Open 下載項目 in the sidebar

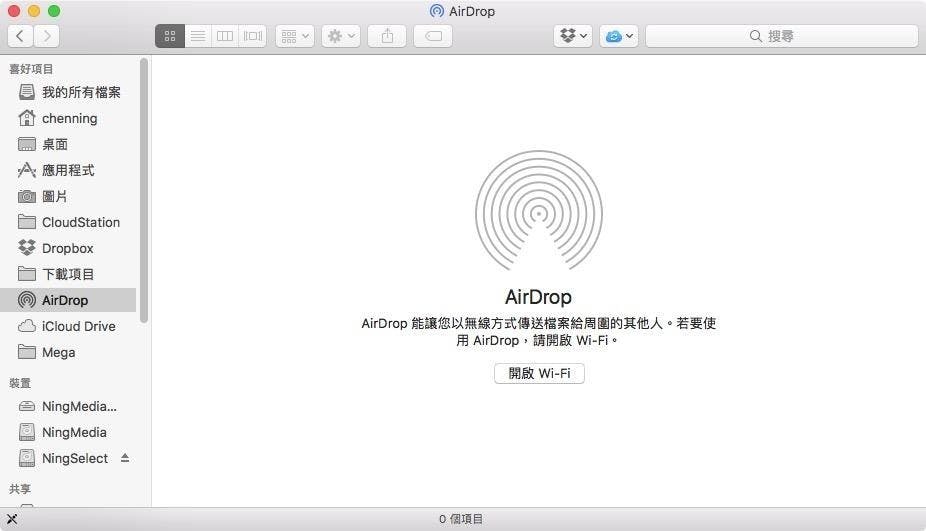point(70,274)
